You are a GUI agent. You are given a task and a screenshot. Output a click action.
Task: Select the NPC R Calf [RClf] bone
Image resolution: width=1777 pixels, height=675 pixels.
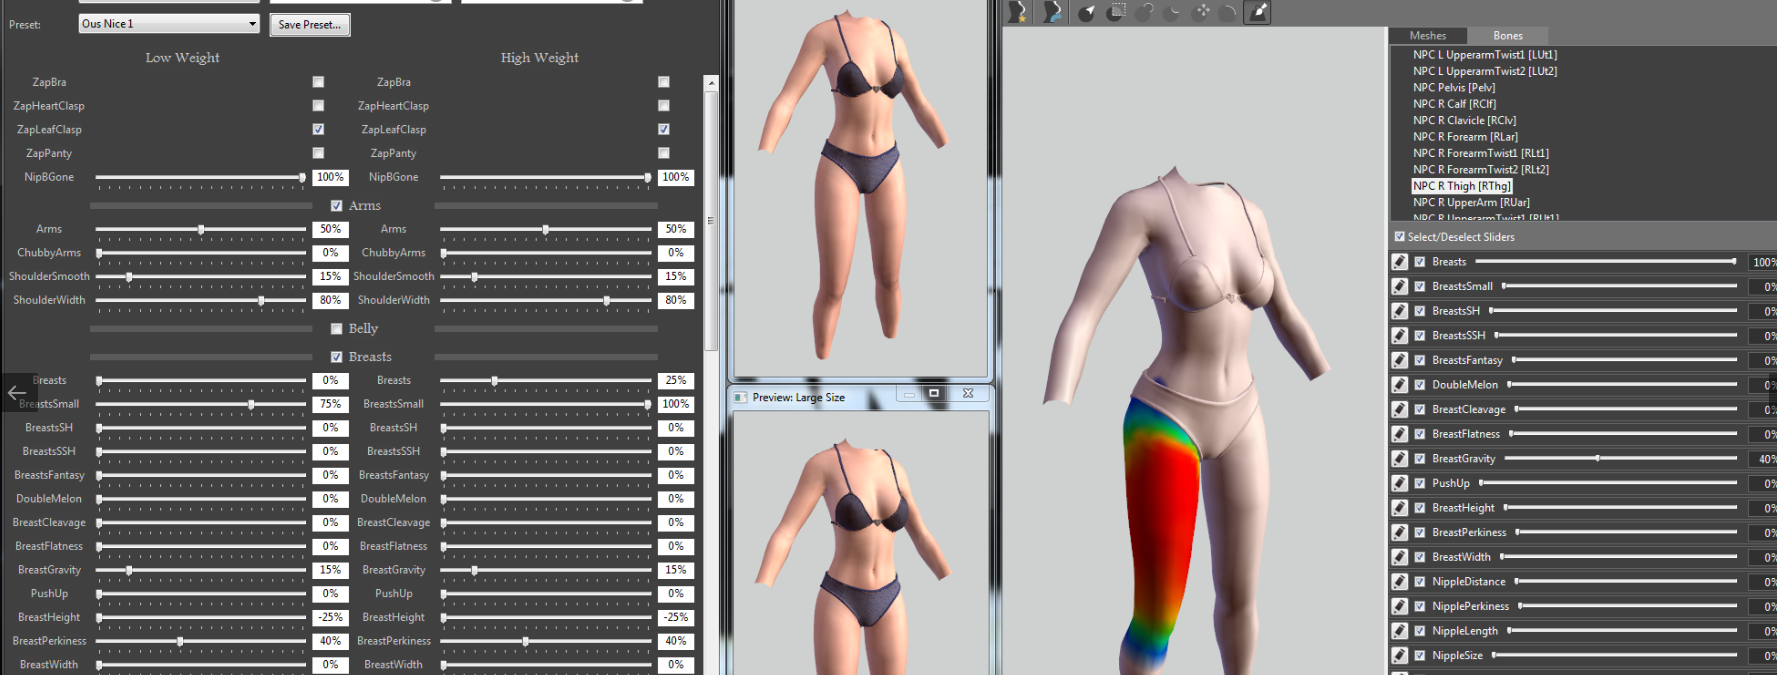(x=1454, y=104)
